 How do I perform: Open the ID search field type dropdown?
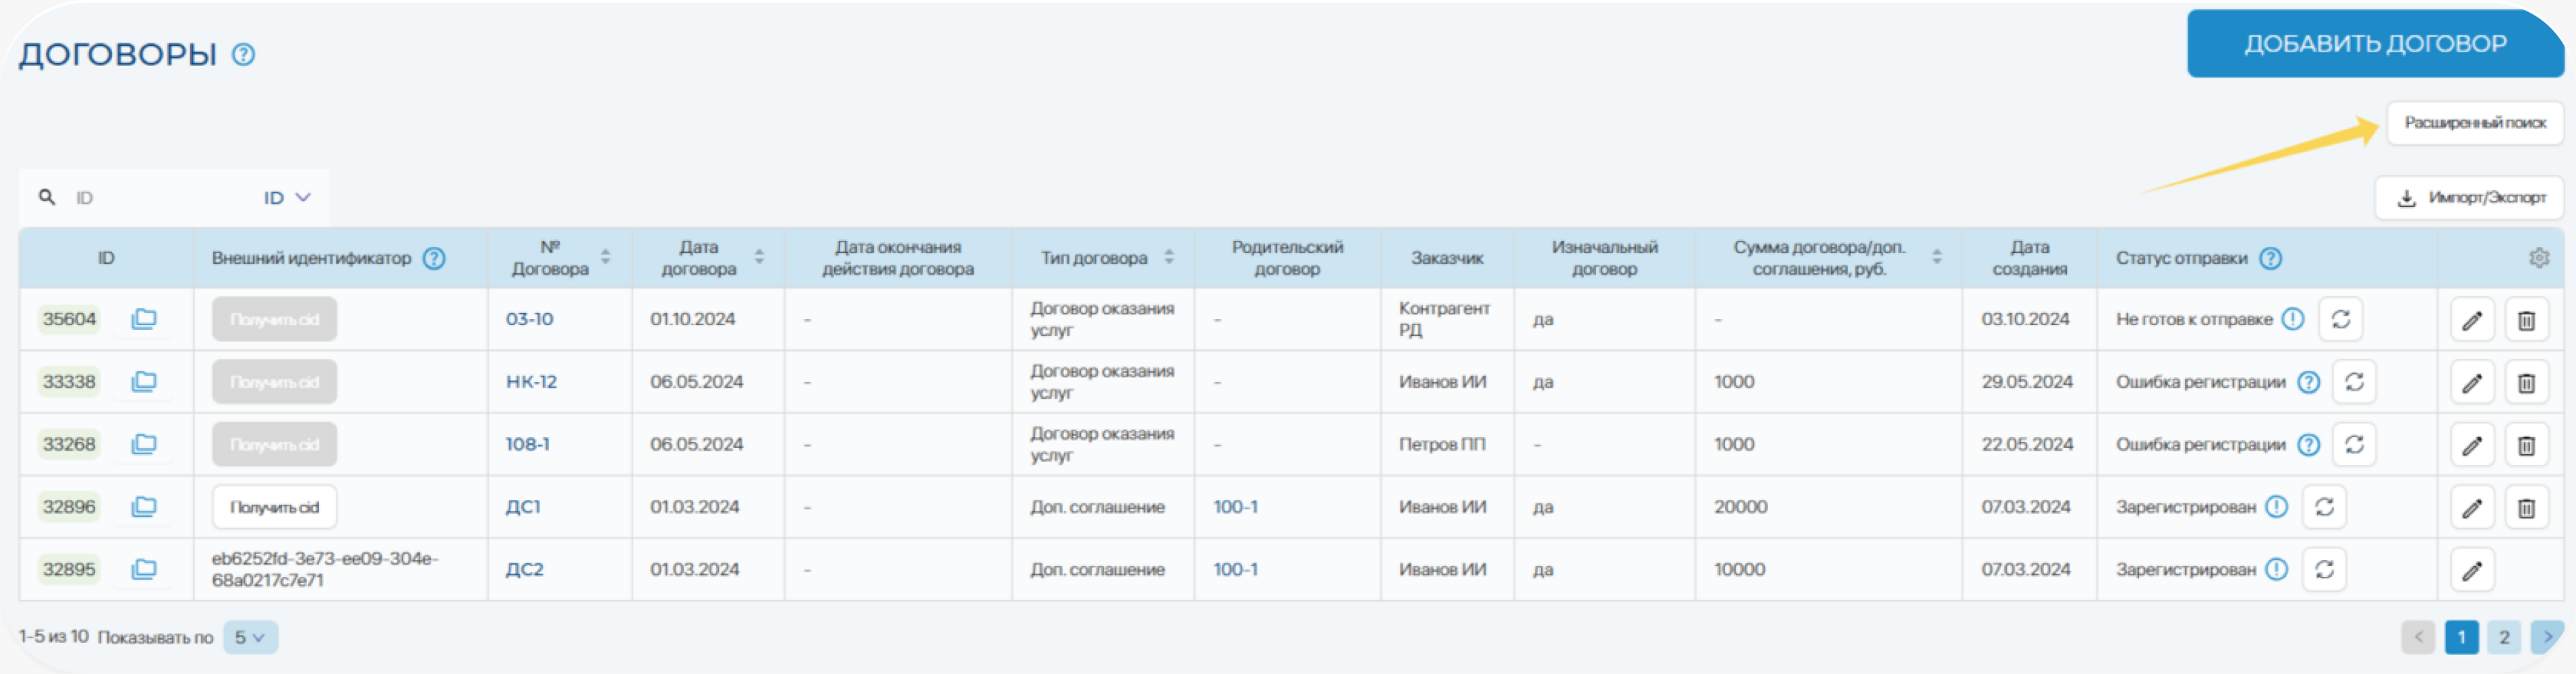click(x=287, y=198)
